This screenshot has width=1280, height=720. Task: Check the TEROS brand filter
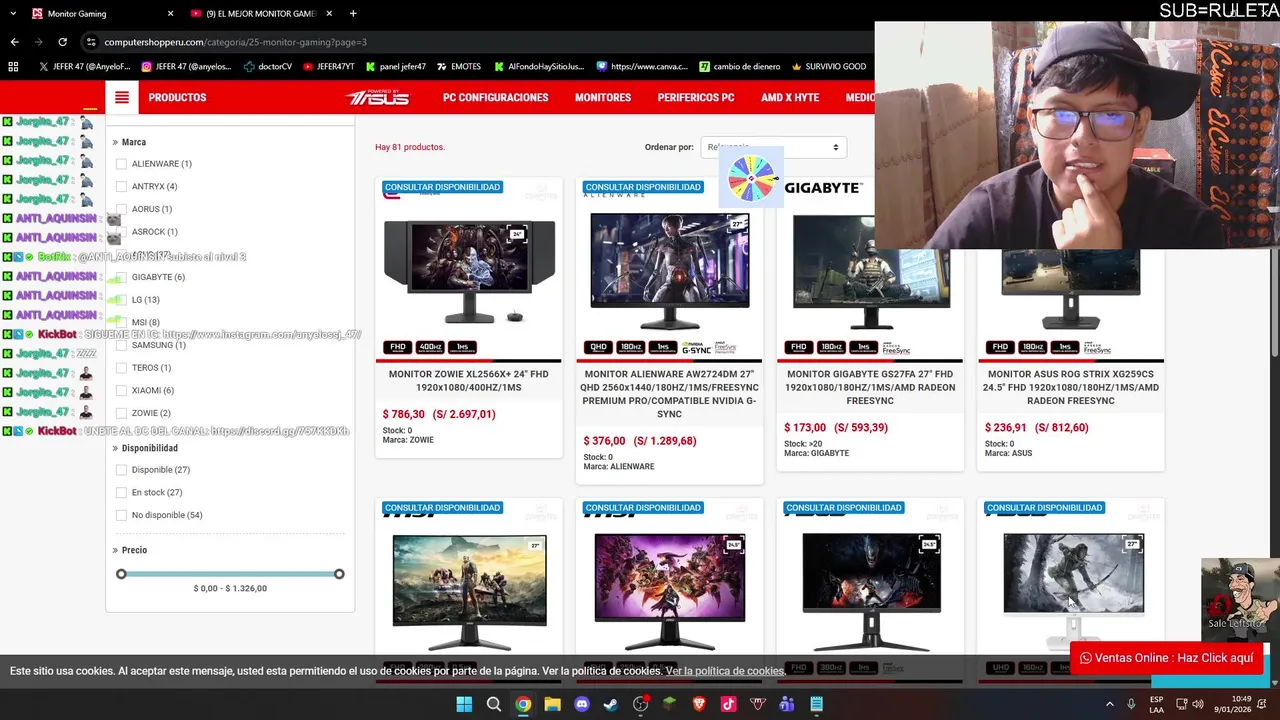tap(121, 368)
